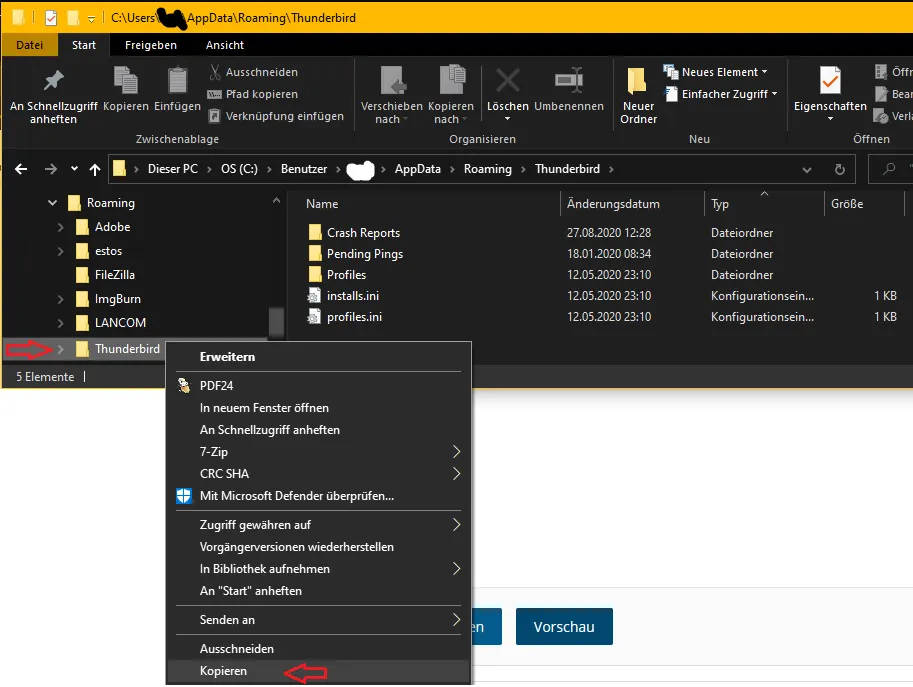913x687 pixels.
Task: Click the Umbenennen icon
Action: click(569, 81)
